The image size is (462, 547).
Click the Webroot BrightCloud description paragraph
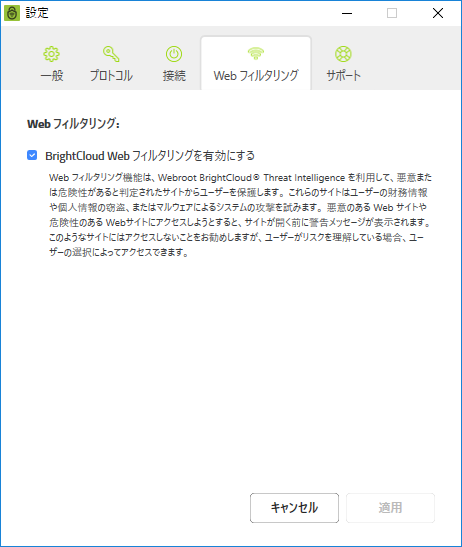(240, 215)
